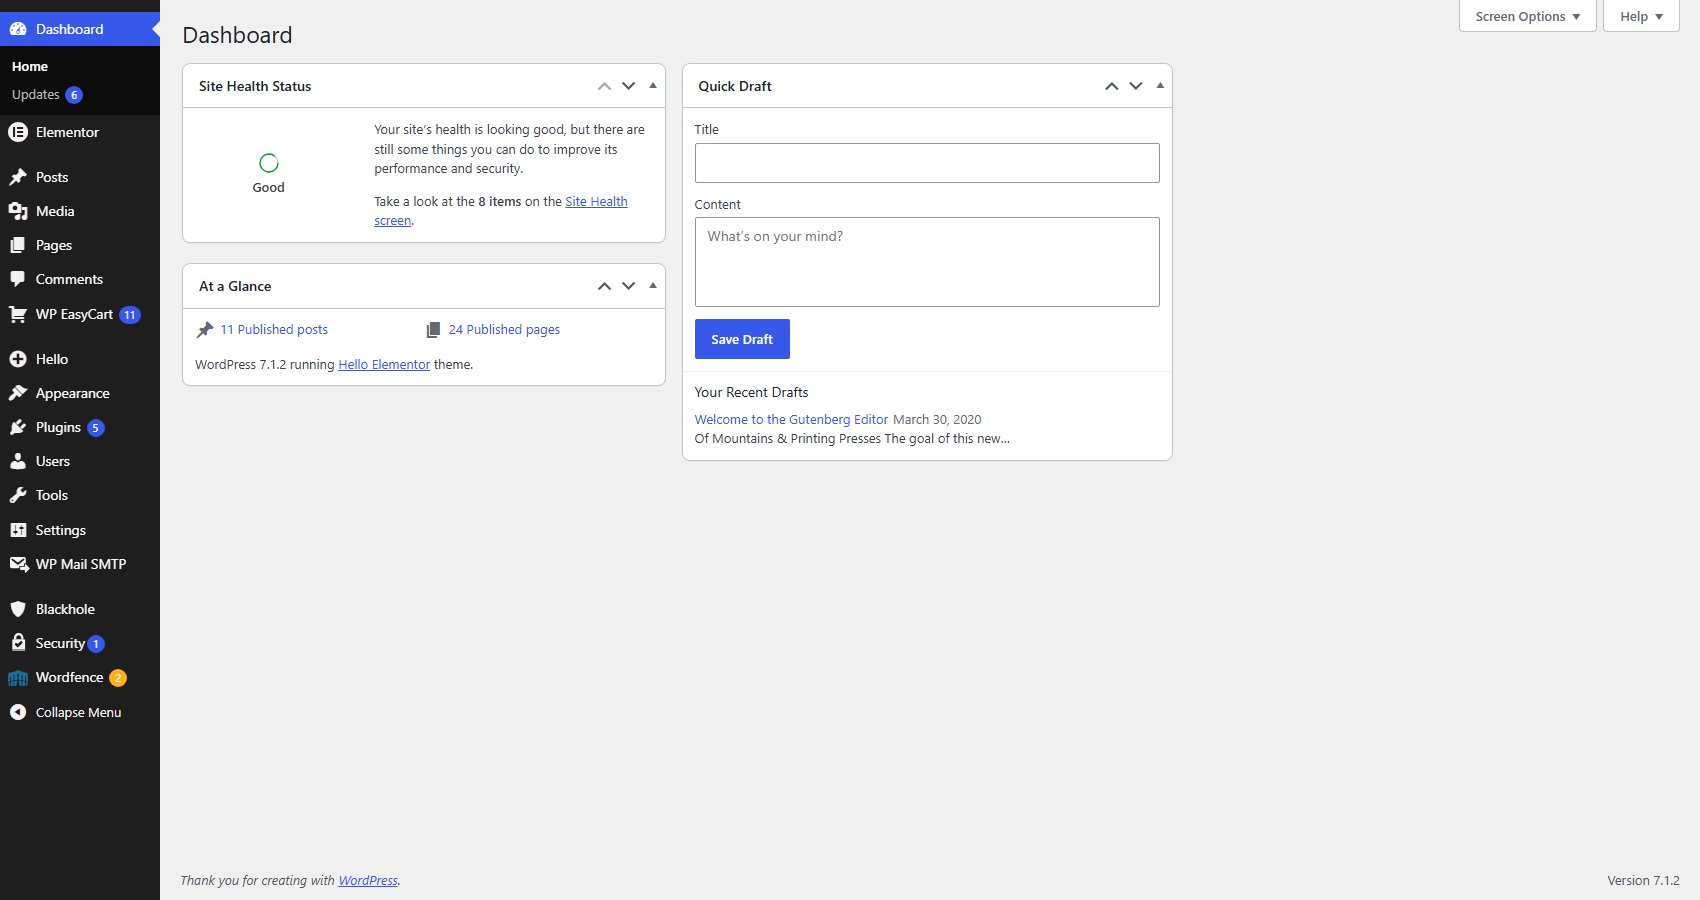This screenshot has width=1700, height=900.
Task: Click the Posts pushpin icon
Action: (x=18, y=177)
